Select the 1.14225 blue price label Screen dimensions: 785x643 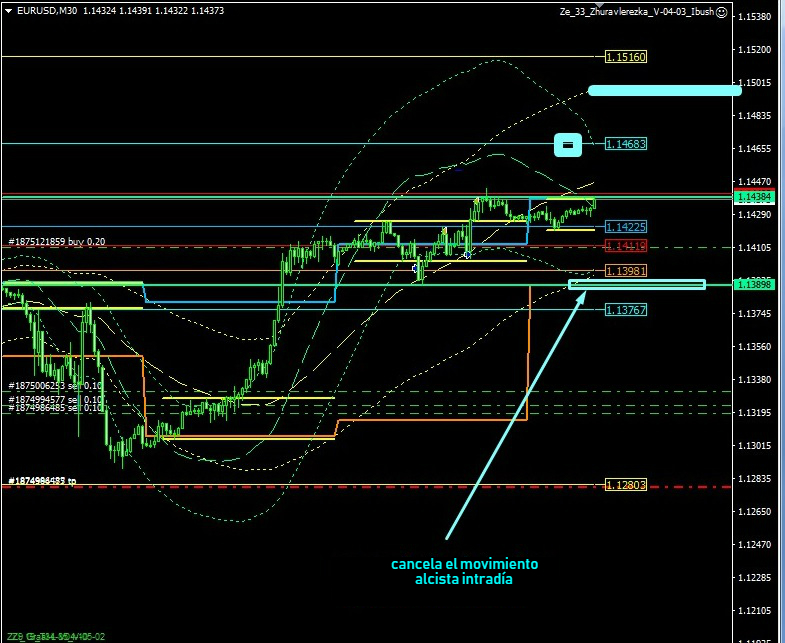pos(626,227)
